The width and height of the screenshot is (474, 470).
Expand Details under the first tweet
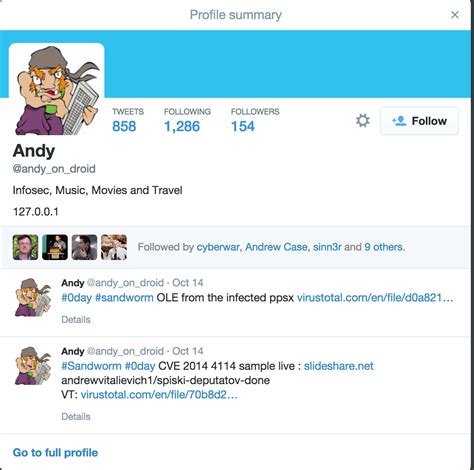(76, 319)
